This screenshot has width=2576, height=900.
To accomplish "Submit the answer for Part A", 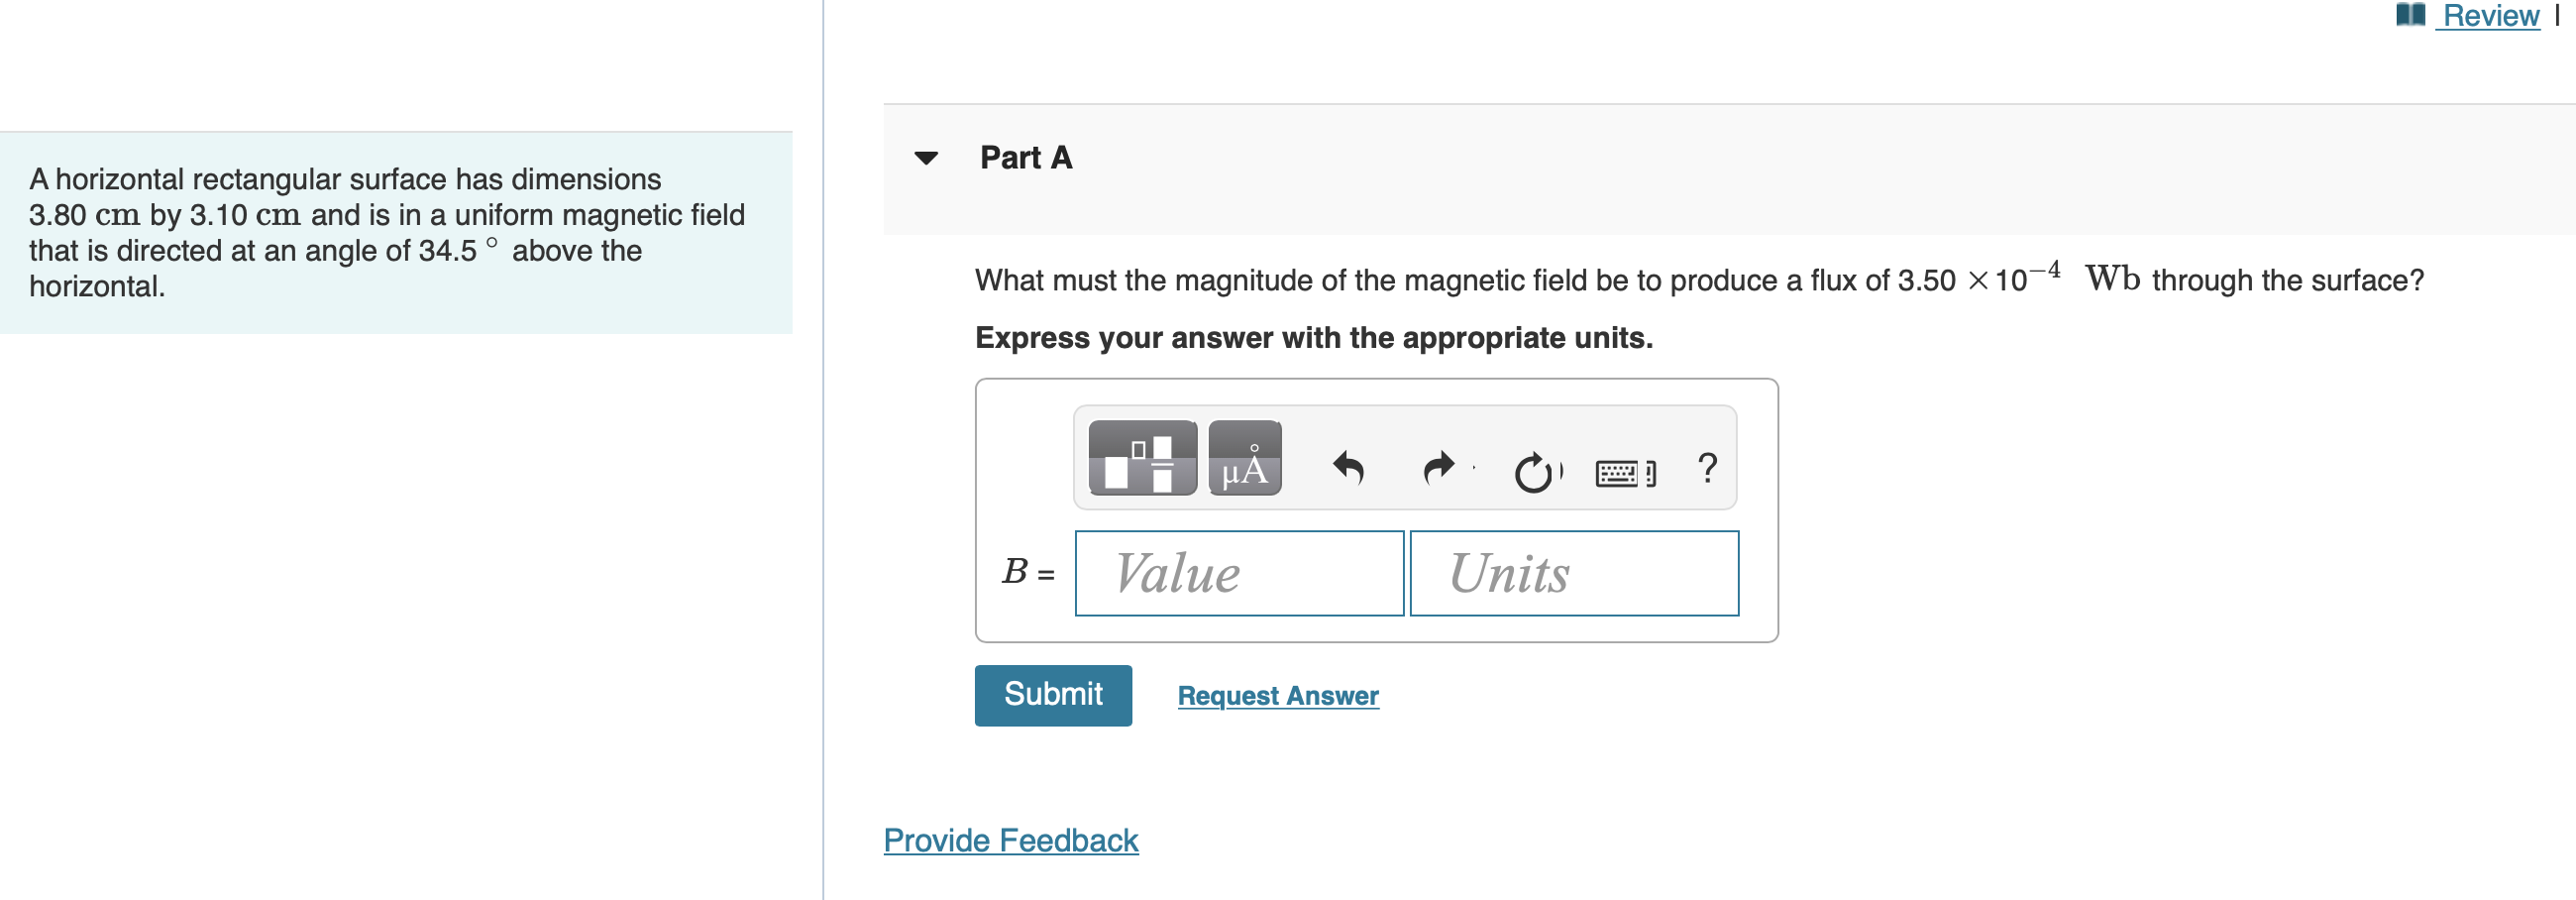I will coord(1052,693).
